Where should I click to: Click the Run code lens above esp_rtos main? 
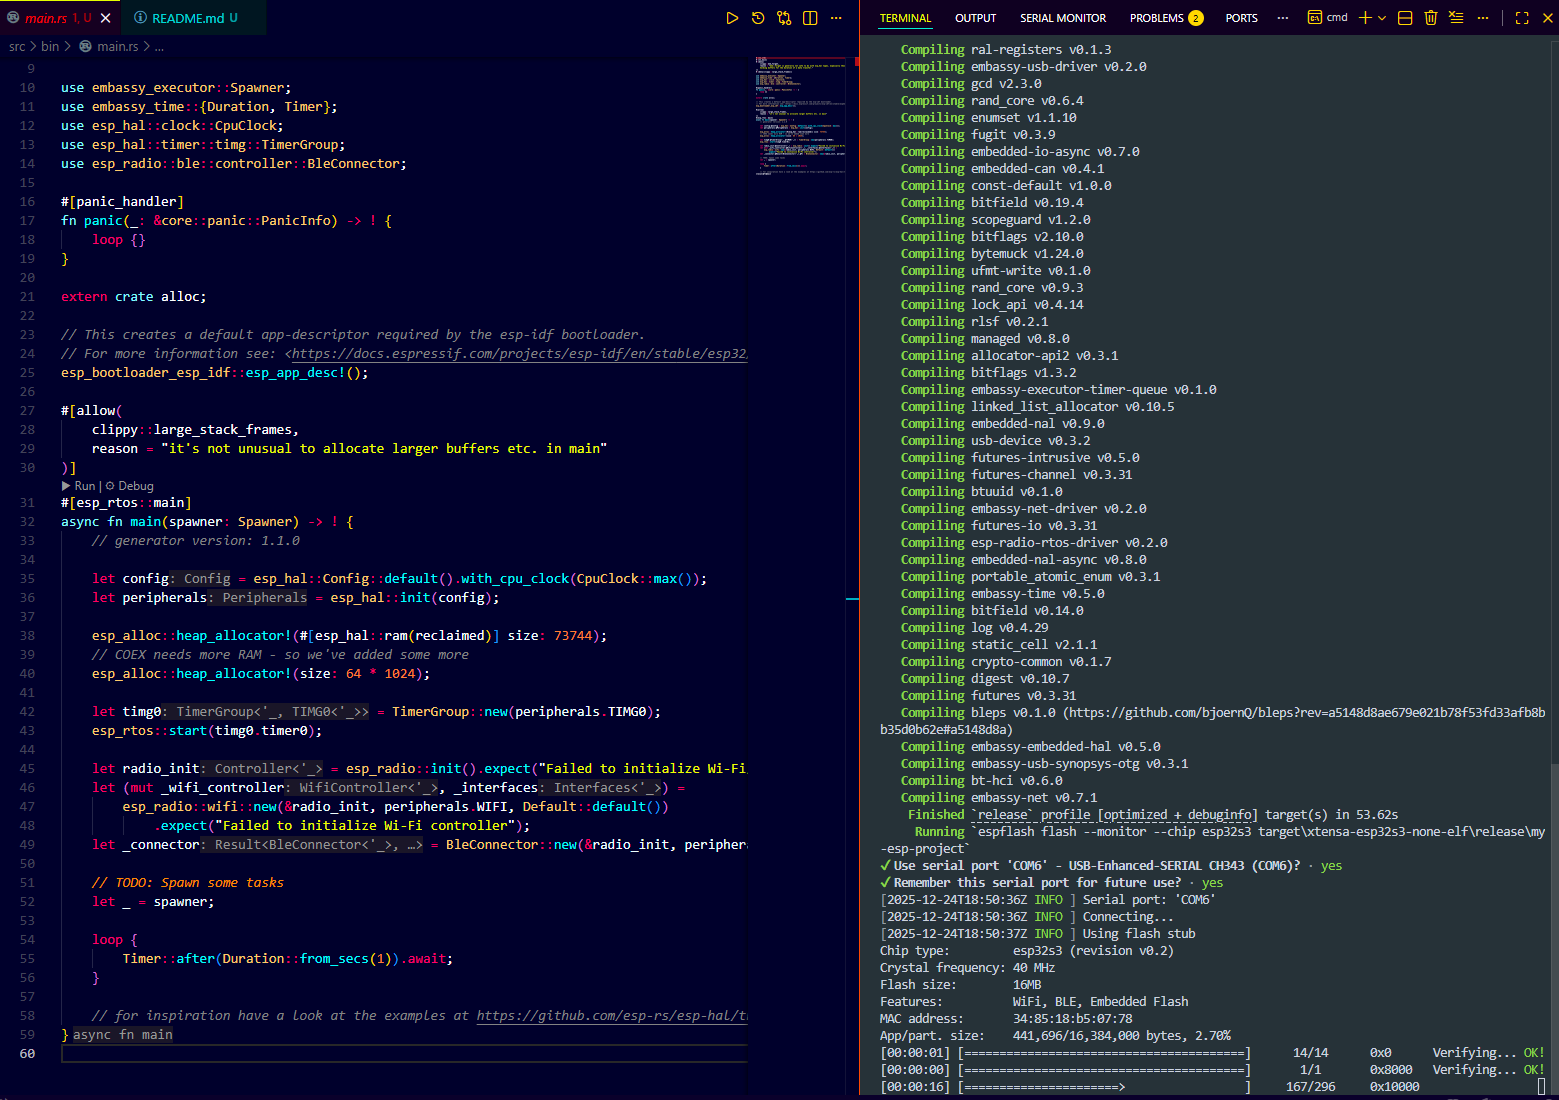pos(79,486)
